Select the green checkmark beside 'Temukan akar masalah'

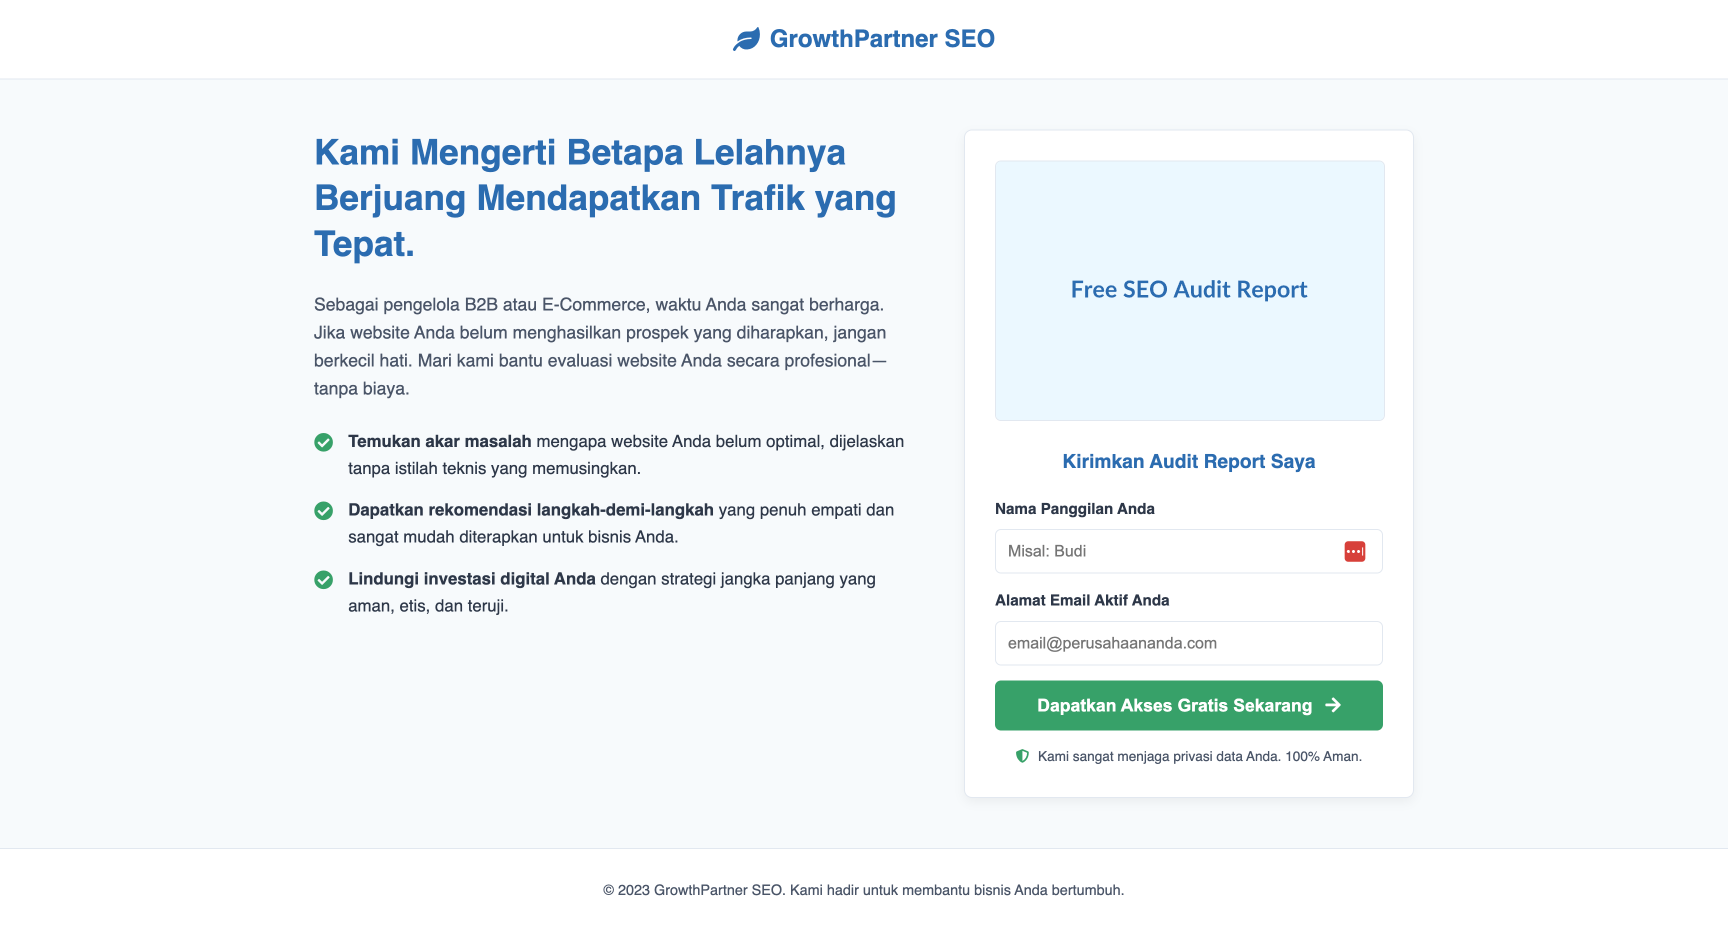[x=323, y=441]
